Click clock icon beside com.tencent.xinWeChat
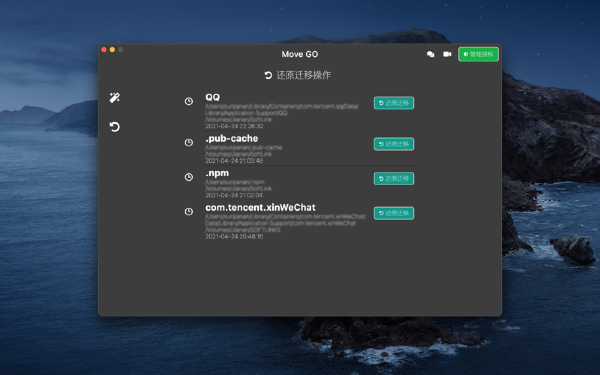The height and width of the screenshot is (375, 600). (189, 211)
